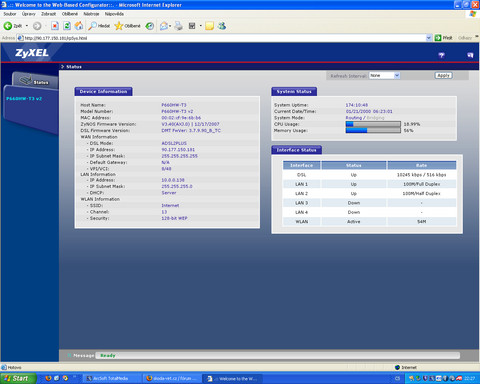
Task: Open the Úpravy menu
Action: point(29,14)
